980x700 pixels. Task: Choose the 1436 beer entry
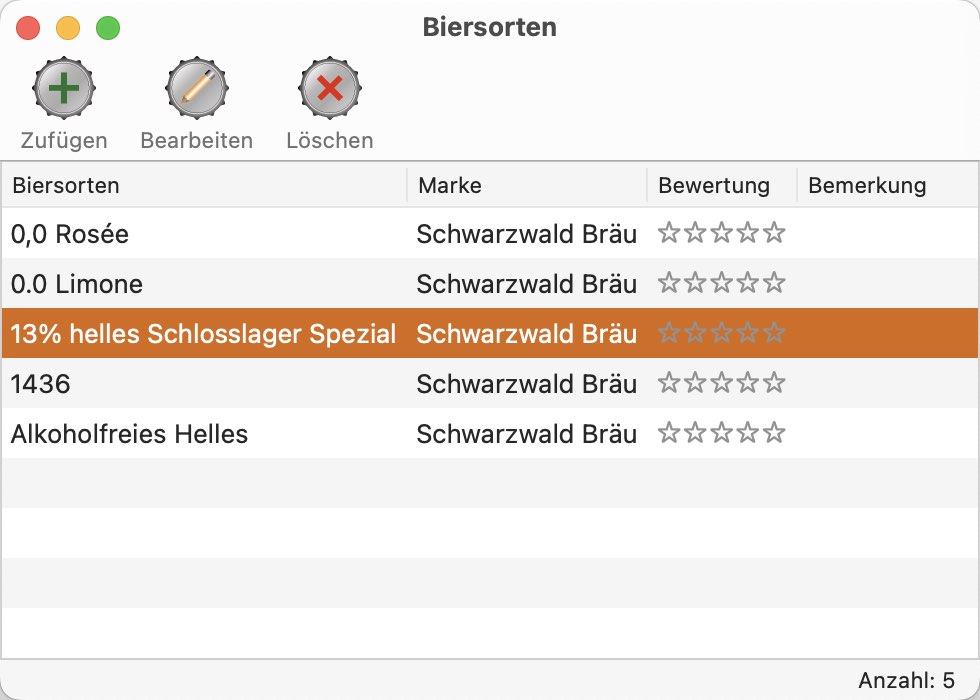[x=490, y=383]
